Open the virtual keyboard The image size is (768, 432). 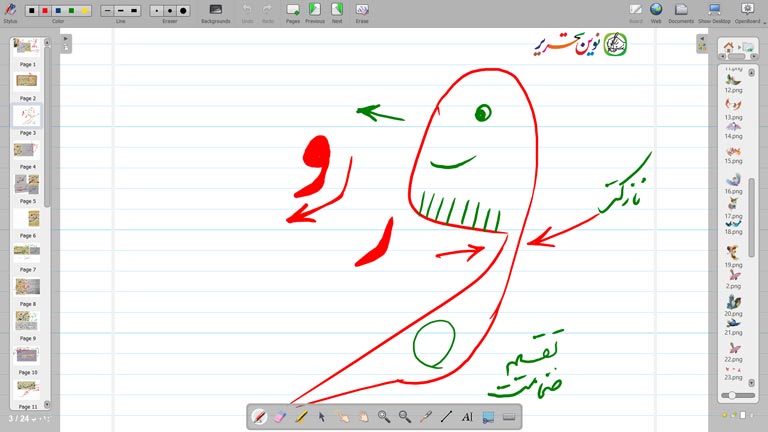[x=509, y=416]
